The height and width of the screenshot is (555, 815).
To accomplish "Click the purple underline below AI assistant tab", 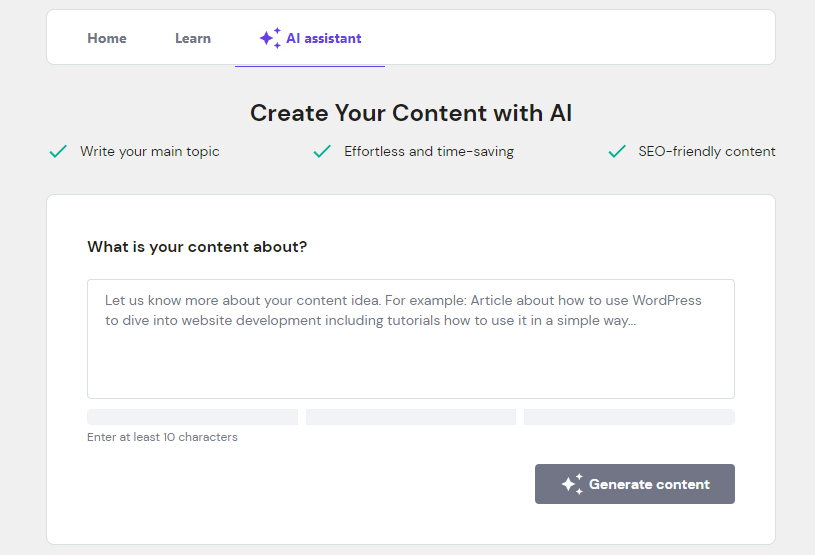I will [x=310, y=65].
